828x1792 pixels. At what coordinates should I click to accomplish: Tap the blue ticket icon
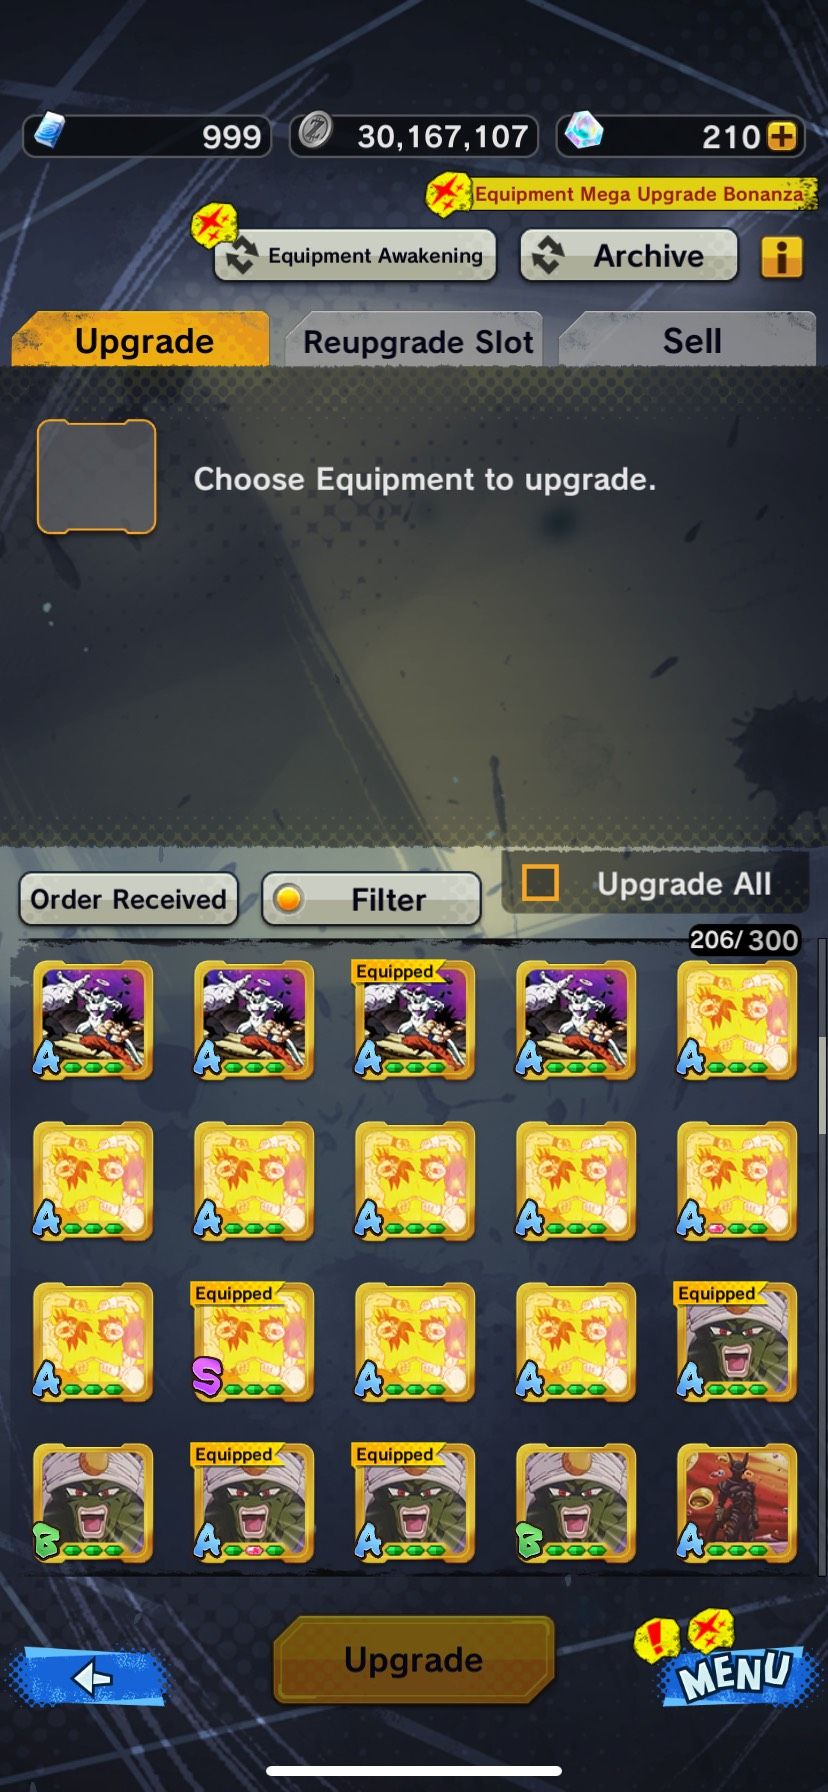49,132
